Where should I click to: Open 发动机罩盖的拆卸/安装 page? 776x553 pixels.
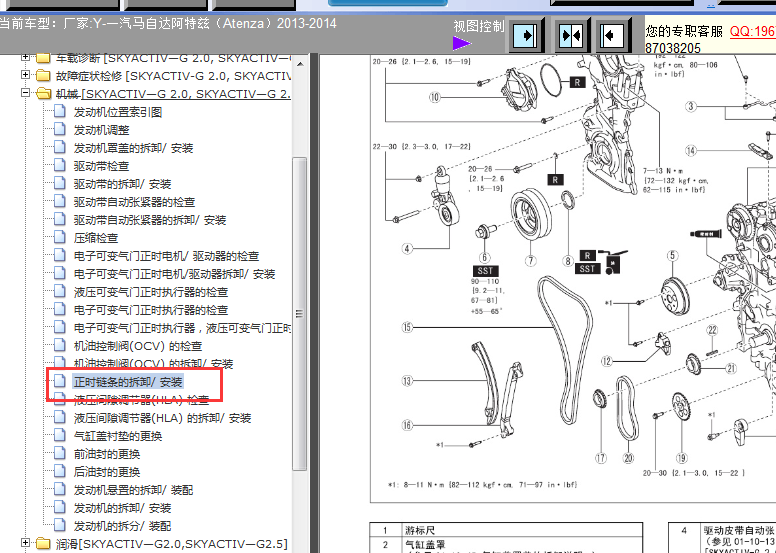(133, 148)
